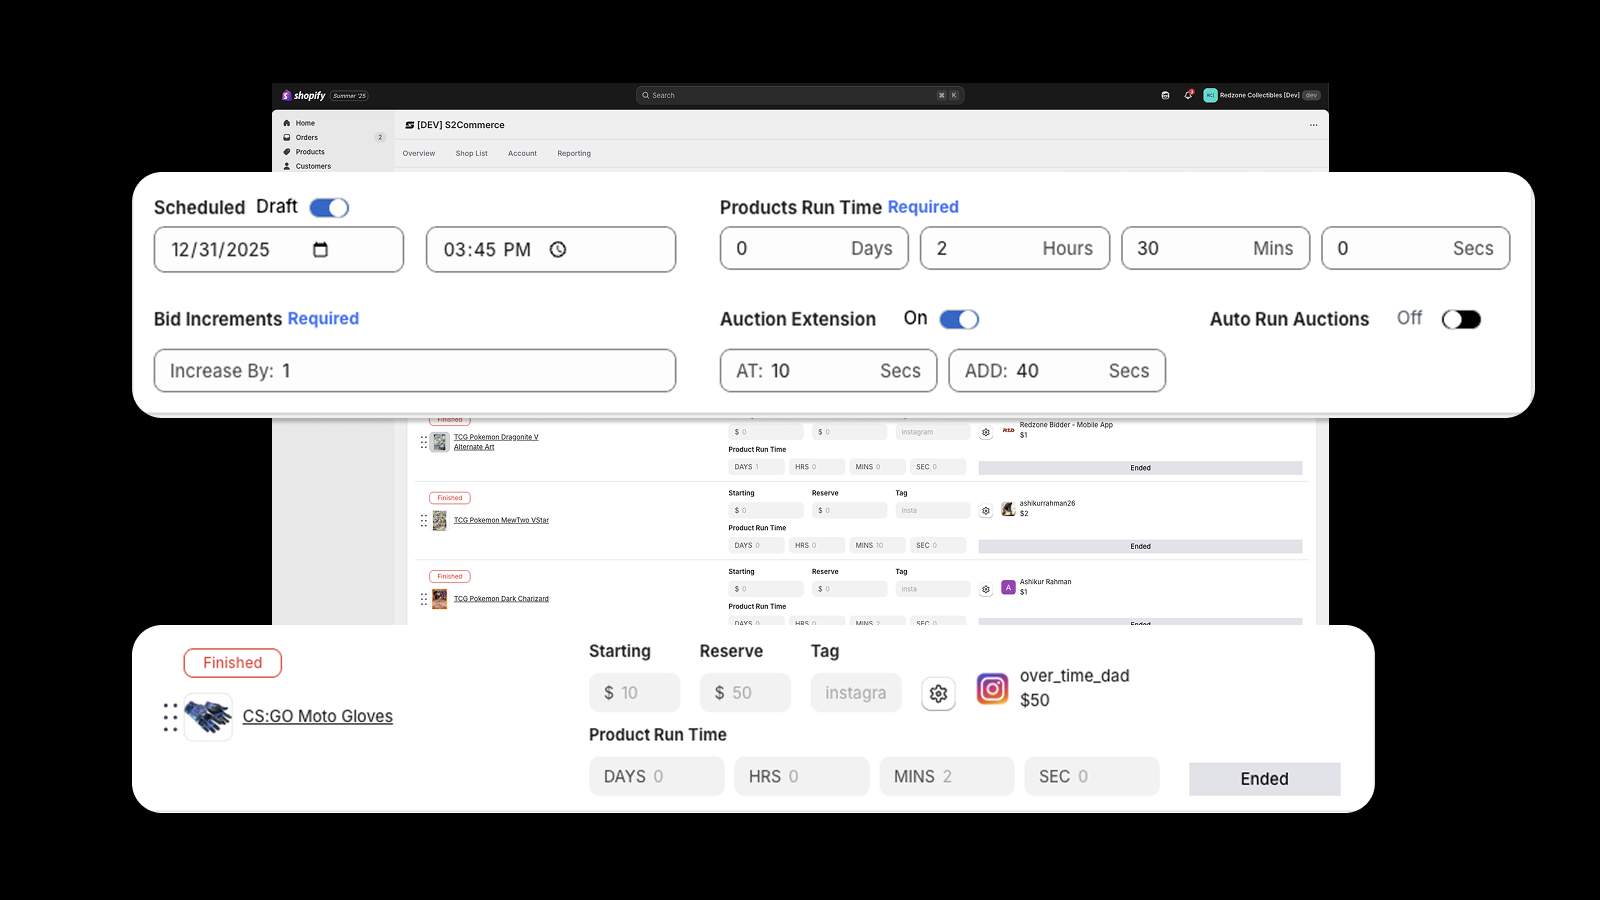Screen dimensions: 1600x900
Task: Click the Redzone Bidder mobile app icon
Action: tap(1009, 430)
